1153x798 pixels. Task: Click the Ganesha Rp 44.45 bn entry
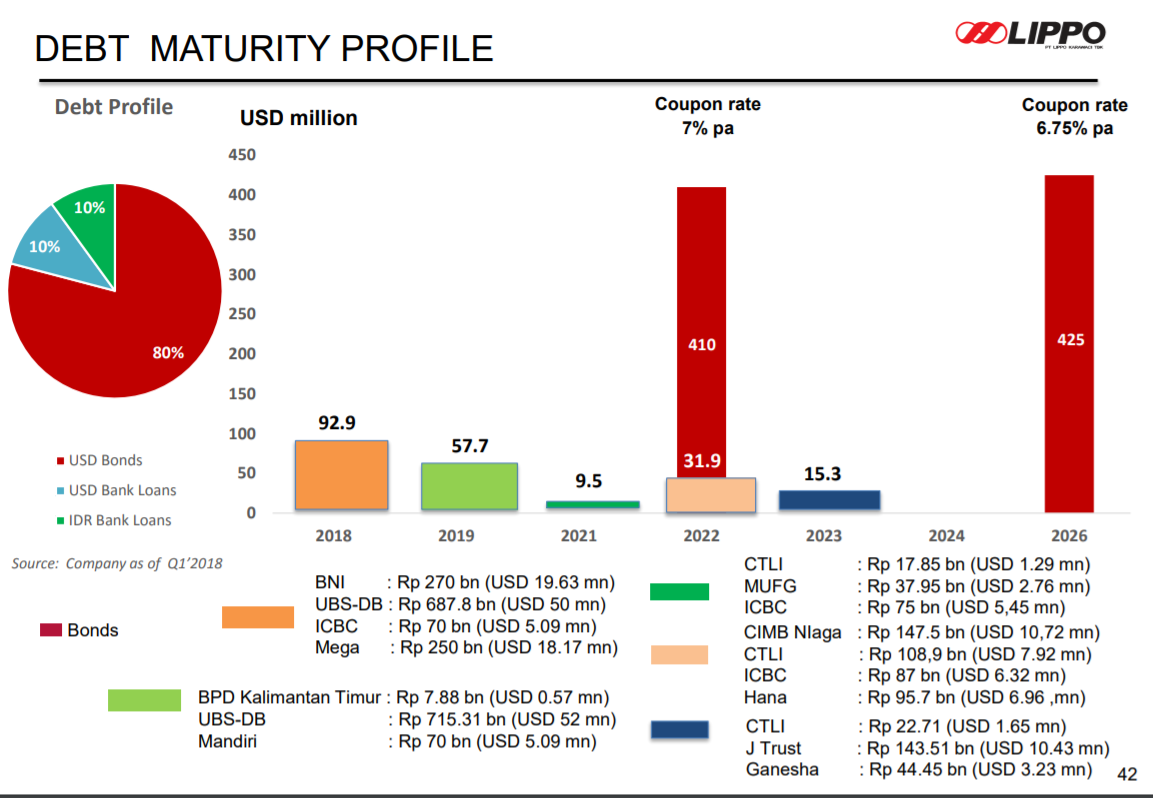tap(919, 769)
